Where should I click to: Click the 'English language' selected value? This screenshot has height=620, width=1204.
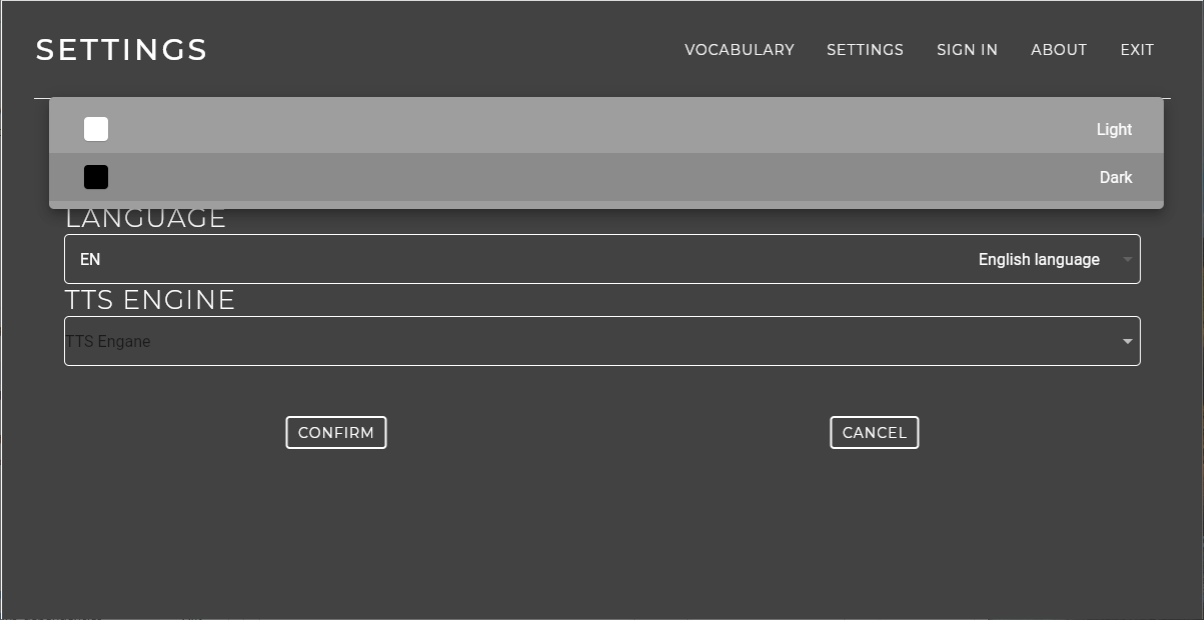(x=1038, y=259)
